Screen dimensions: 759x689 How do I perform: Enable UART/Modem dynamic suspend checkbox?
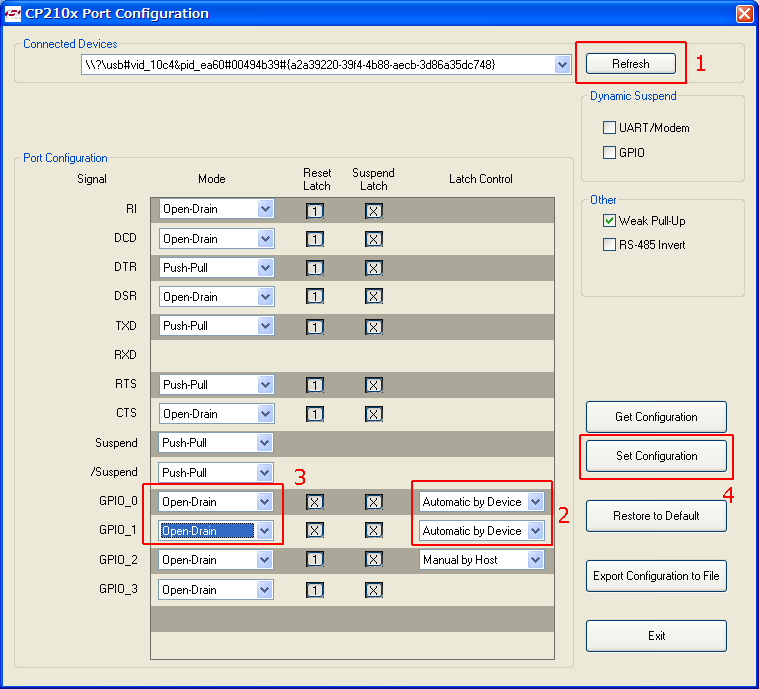coord(609,127)
